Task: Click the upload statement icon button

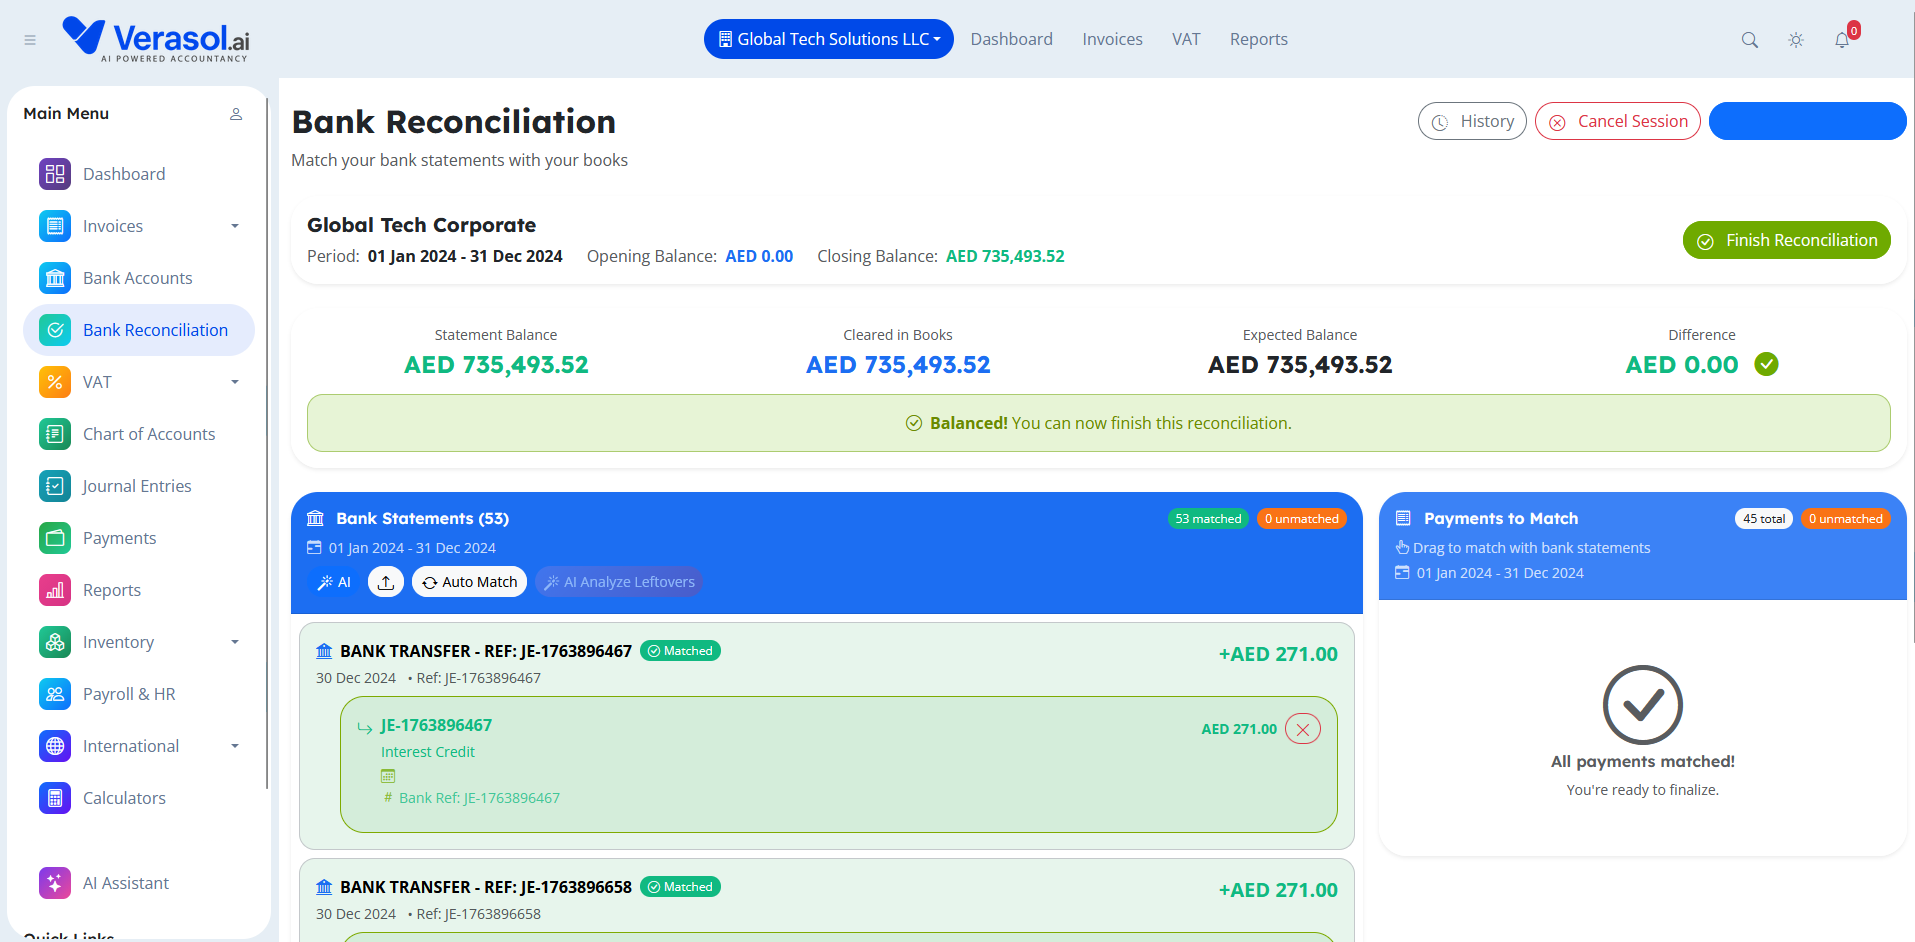Action: click(386, 582)
